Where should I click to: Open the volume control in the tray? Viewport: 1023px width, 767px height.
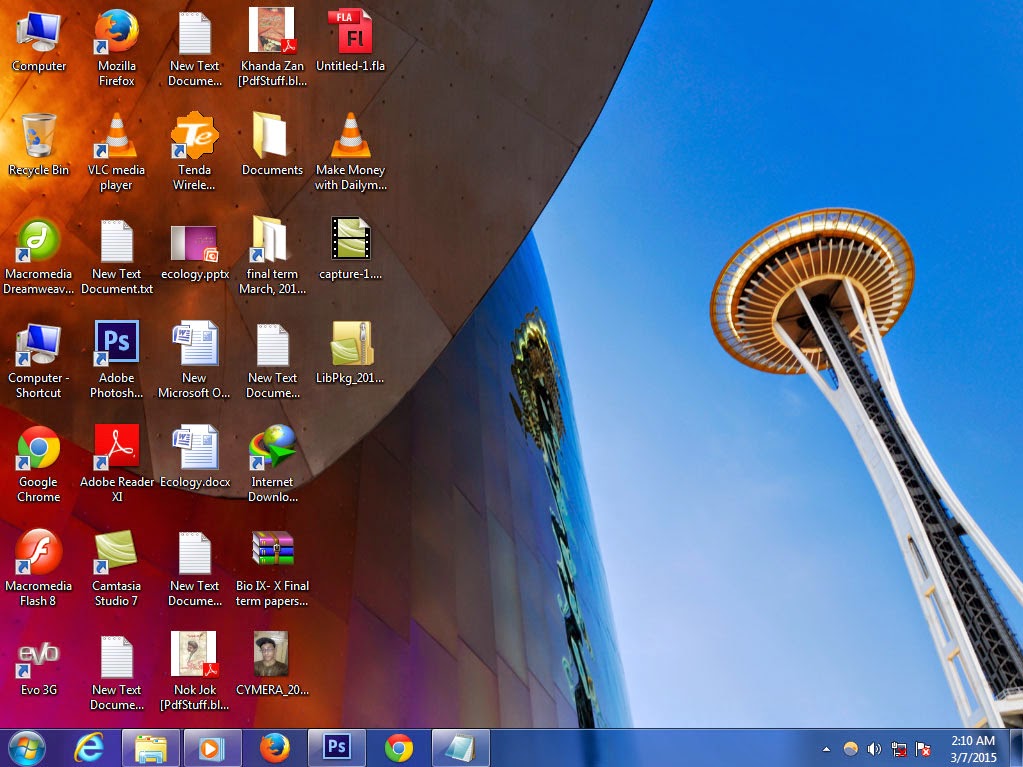click(x=874, y=749)
